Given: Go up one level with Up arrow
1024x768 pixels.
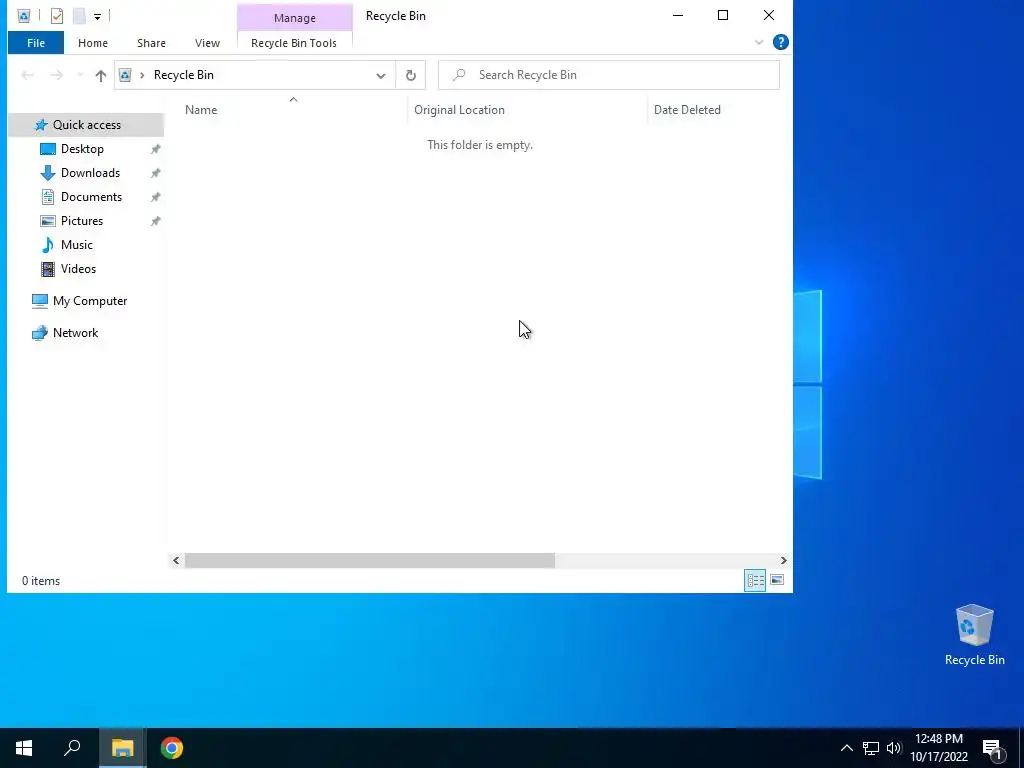Looking at the screenshot, I should 101,75.
